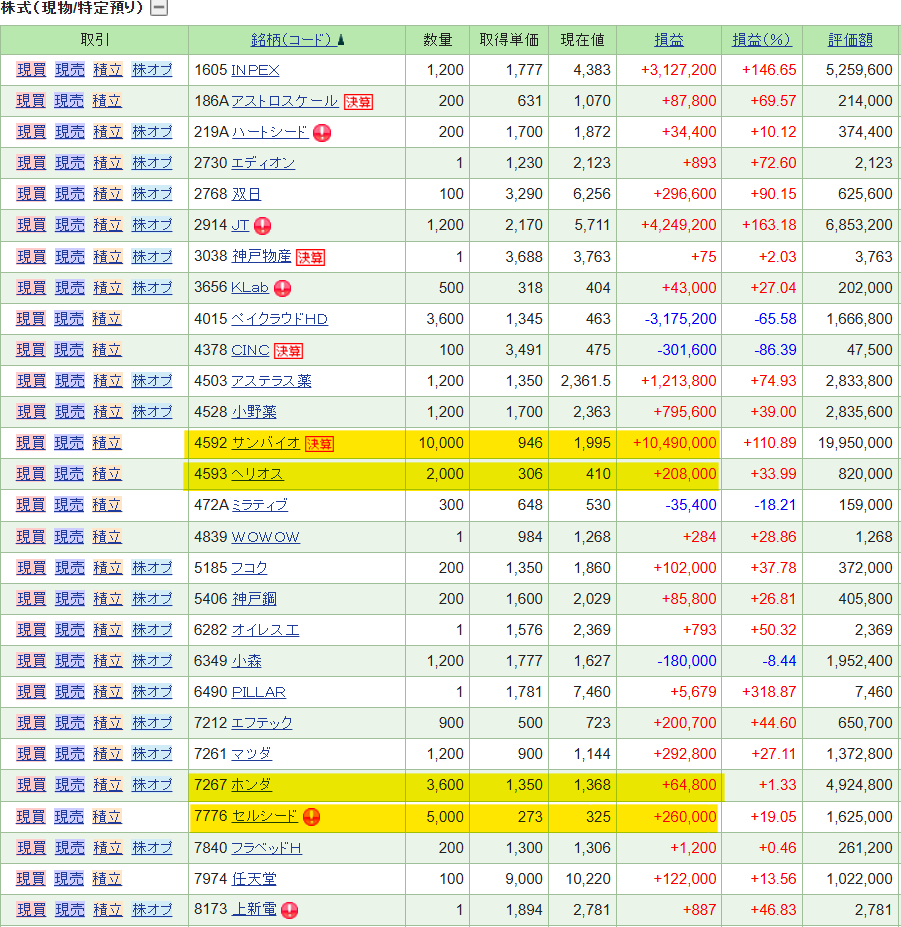901x927 pixels.
Task: Click 現買 in the INPEX row
Action: [31, 70]
